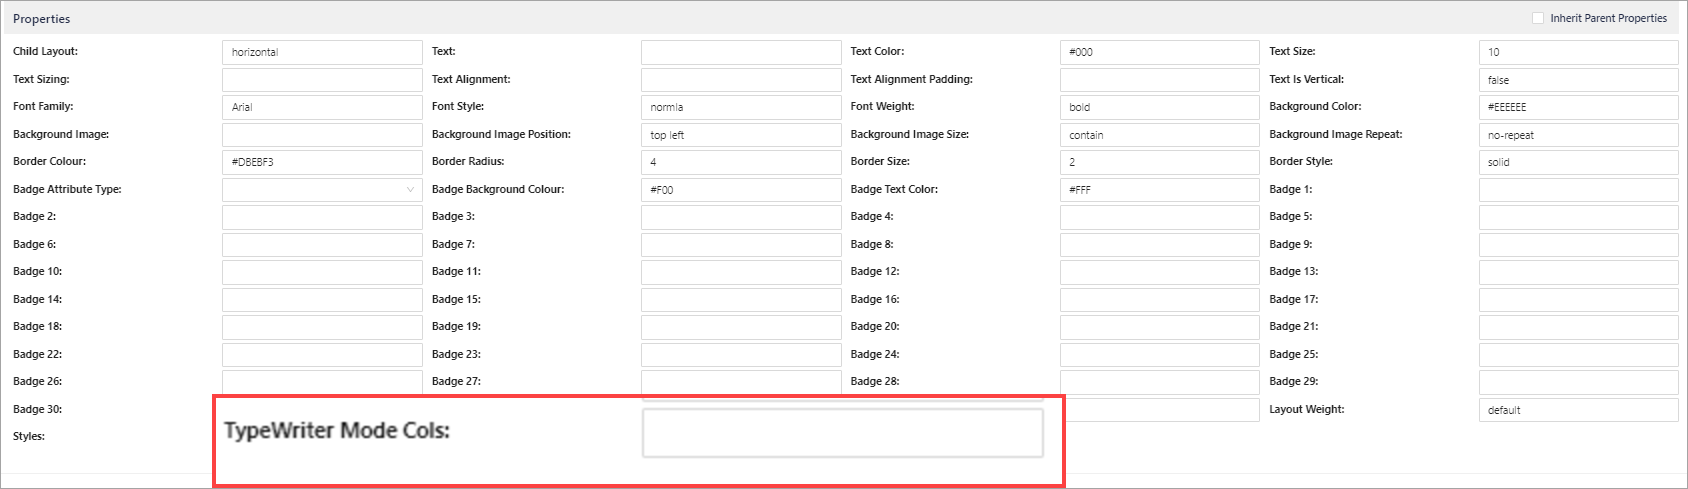Open the Badge Attribute Type dropdown
Screen dimensions: 1688x489
point(321,189)
